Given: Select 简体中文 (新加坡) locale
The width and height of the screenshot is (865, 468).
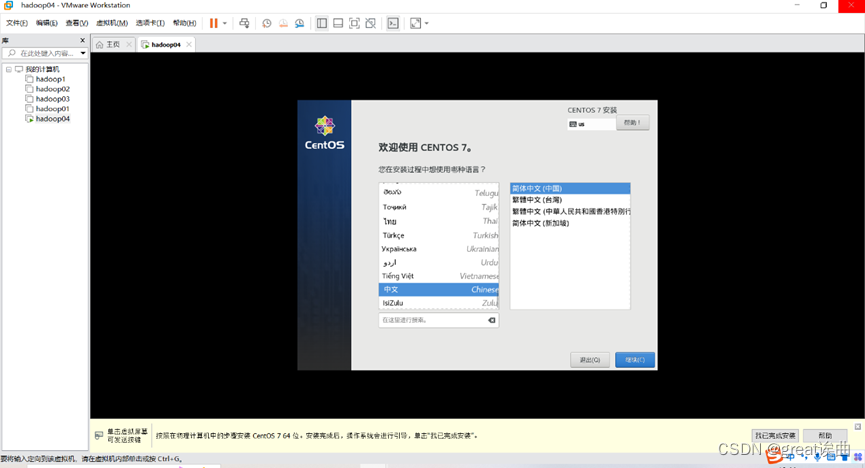Looking at the screenshot, I should click(570, 223).
